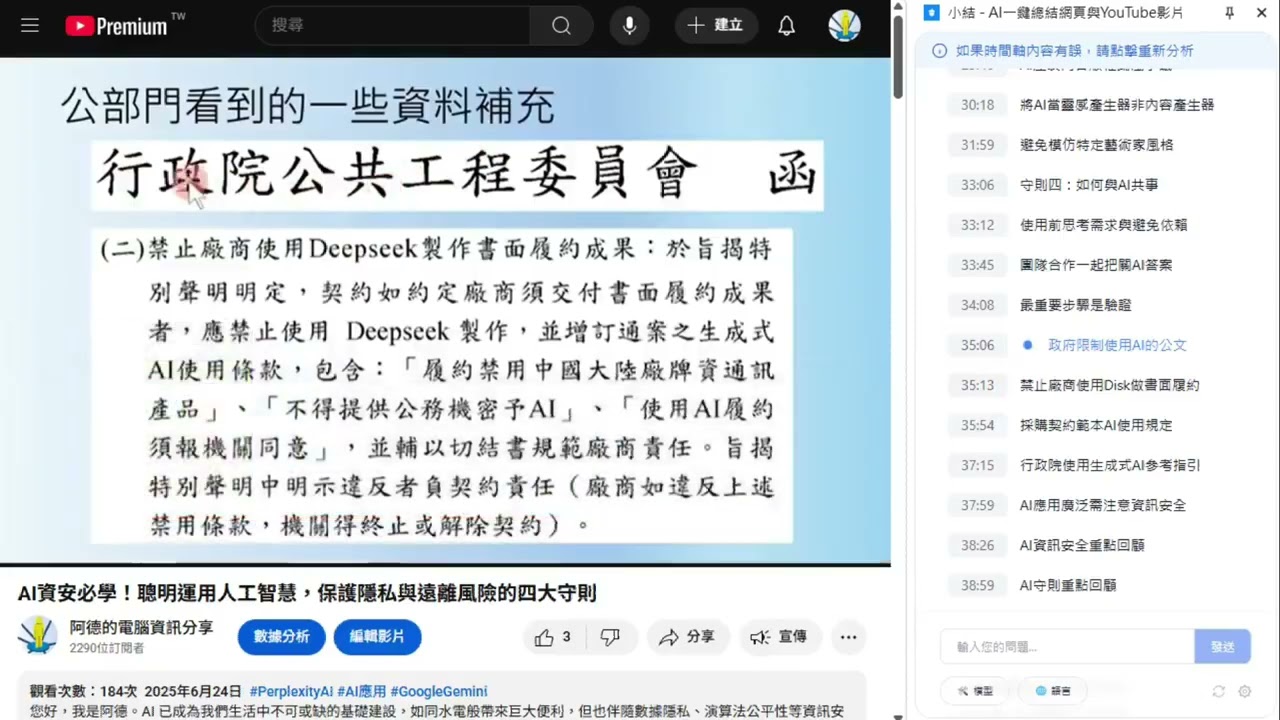Screen dimensions: 1280x720
Task: Send the question with 發送
Action: coord(1222,647)
